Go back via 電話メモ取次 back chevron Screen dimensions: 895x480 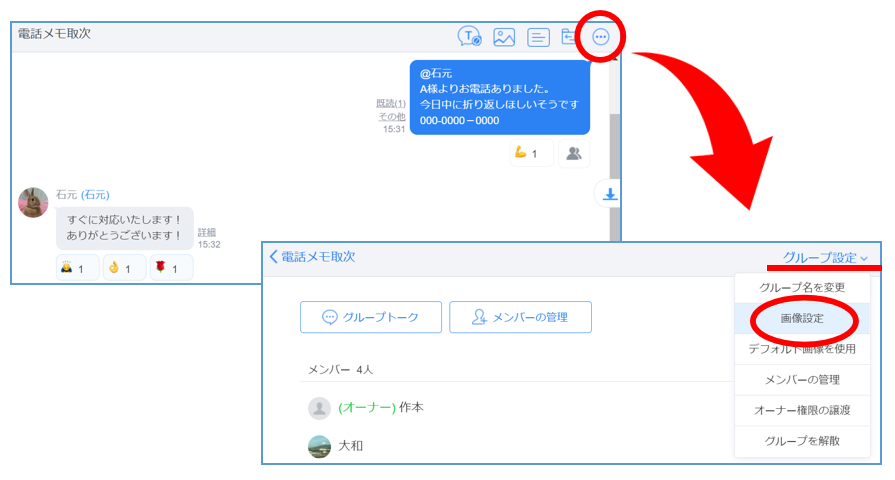pos(273,256)
